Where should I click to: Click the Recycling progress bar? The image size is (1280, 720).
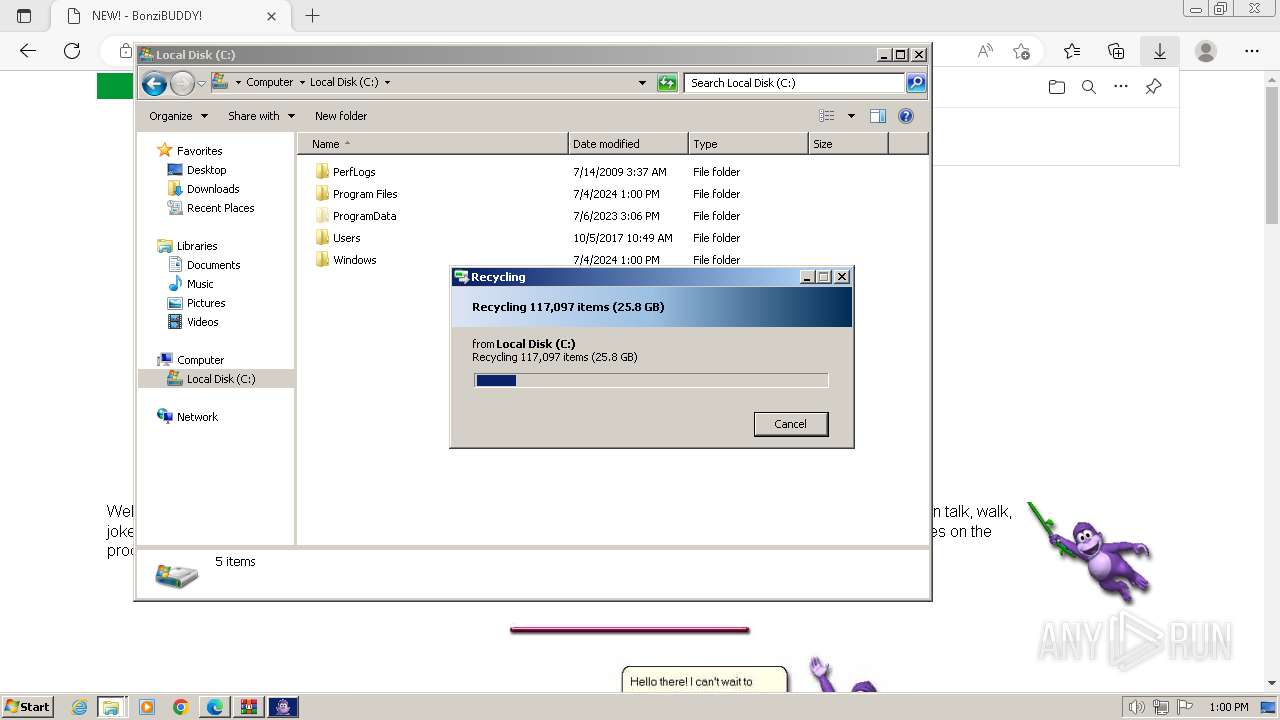(x=651, y=380)
